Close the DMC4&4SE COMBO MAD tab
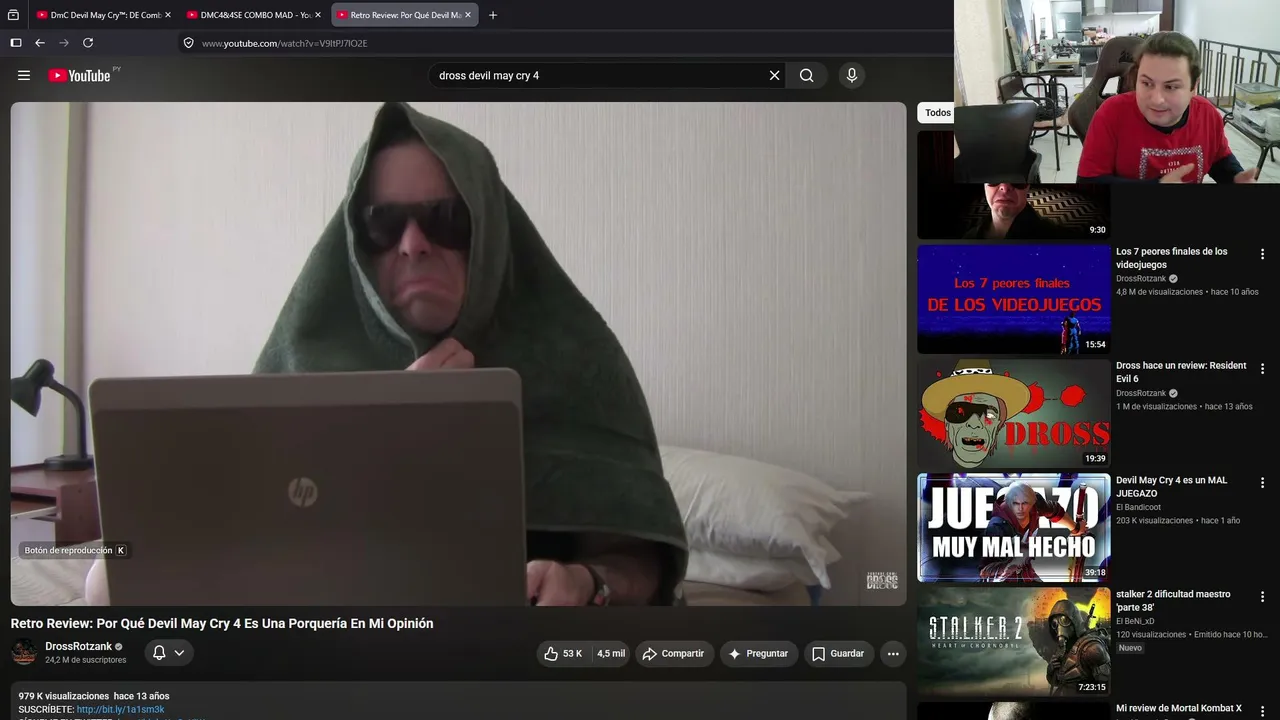The height and width of the screenshot is (720, 1280). tap(318, 15)
